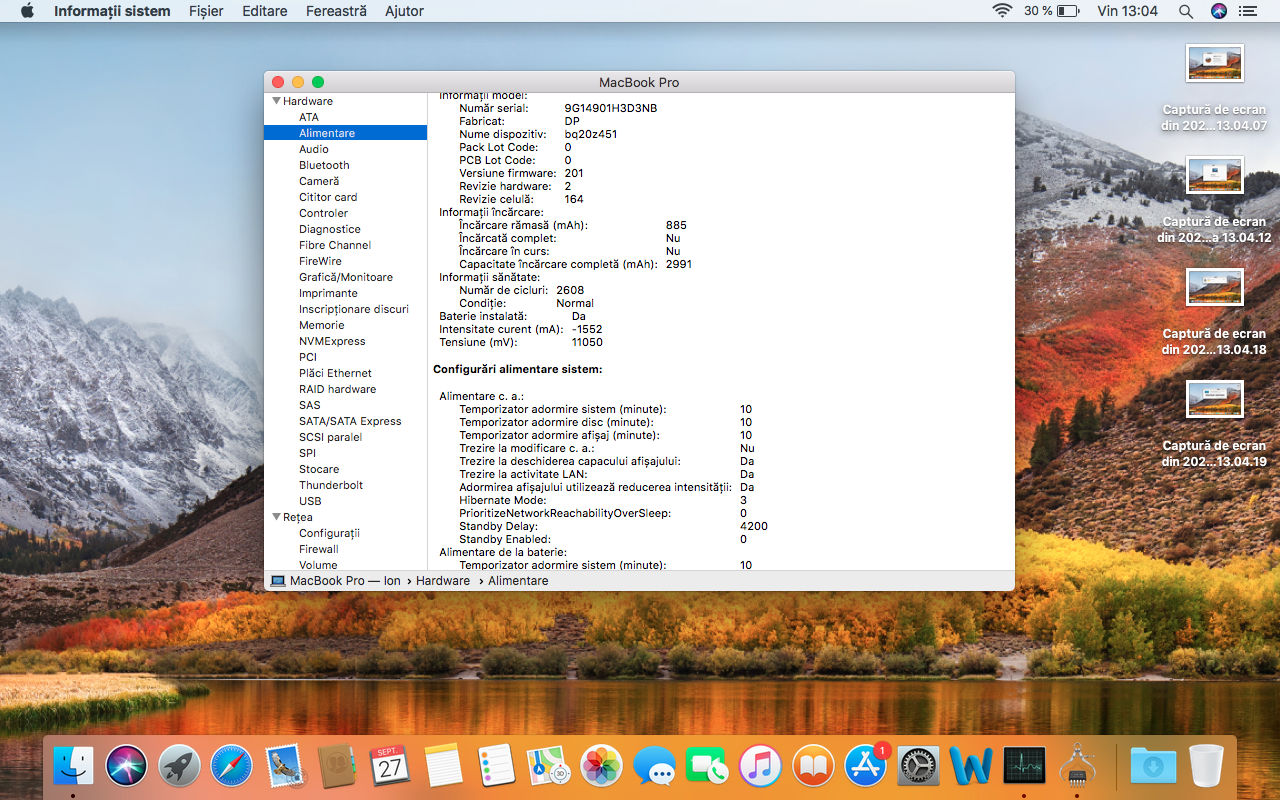
Task: Click the clock Vin 13:04
Action: coord(1127,11)
